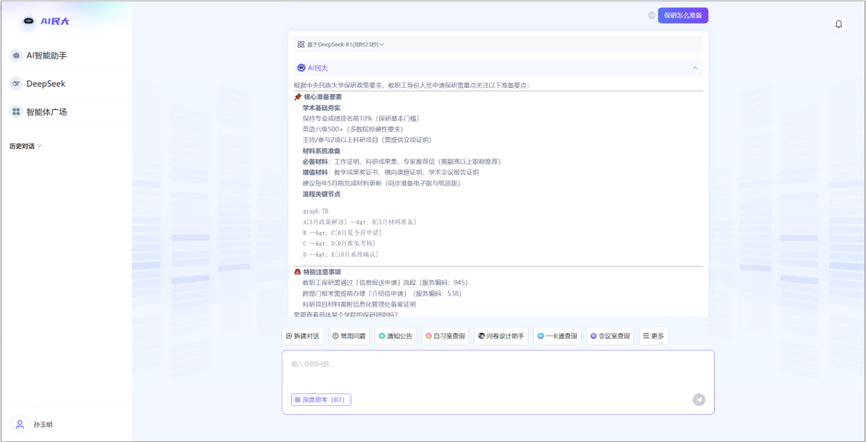Click the DeepSeek-R1 model icon
866x442 pixels.
(x=301, y=44)
